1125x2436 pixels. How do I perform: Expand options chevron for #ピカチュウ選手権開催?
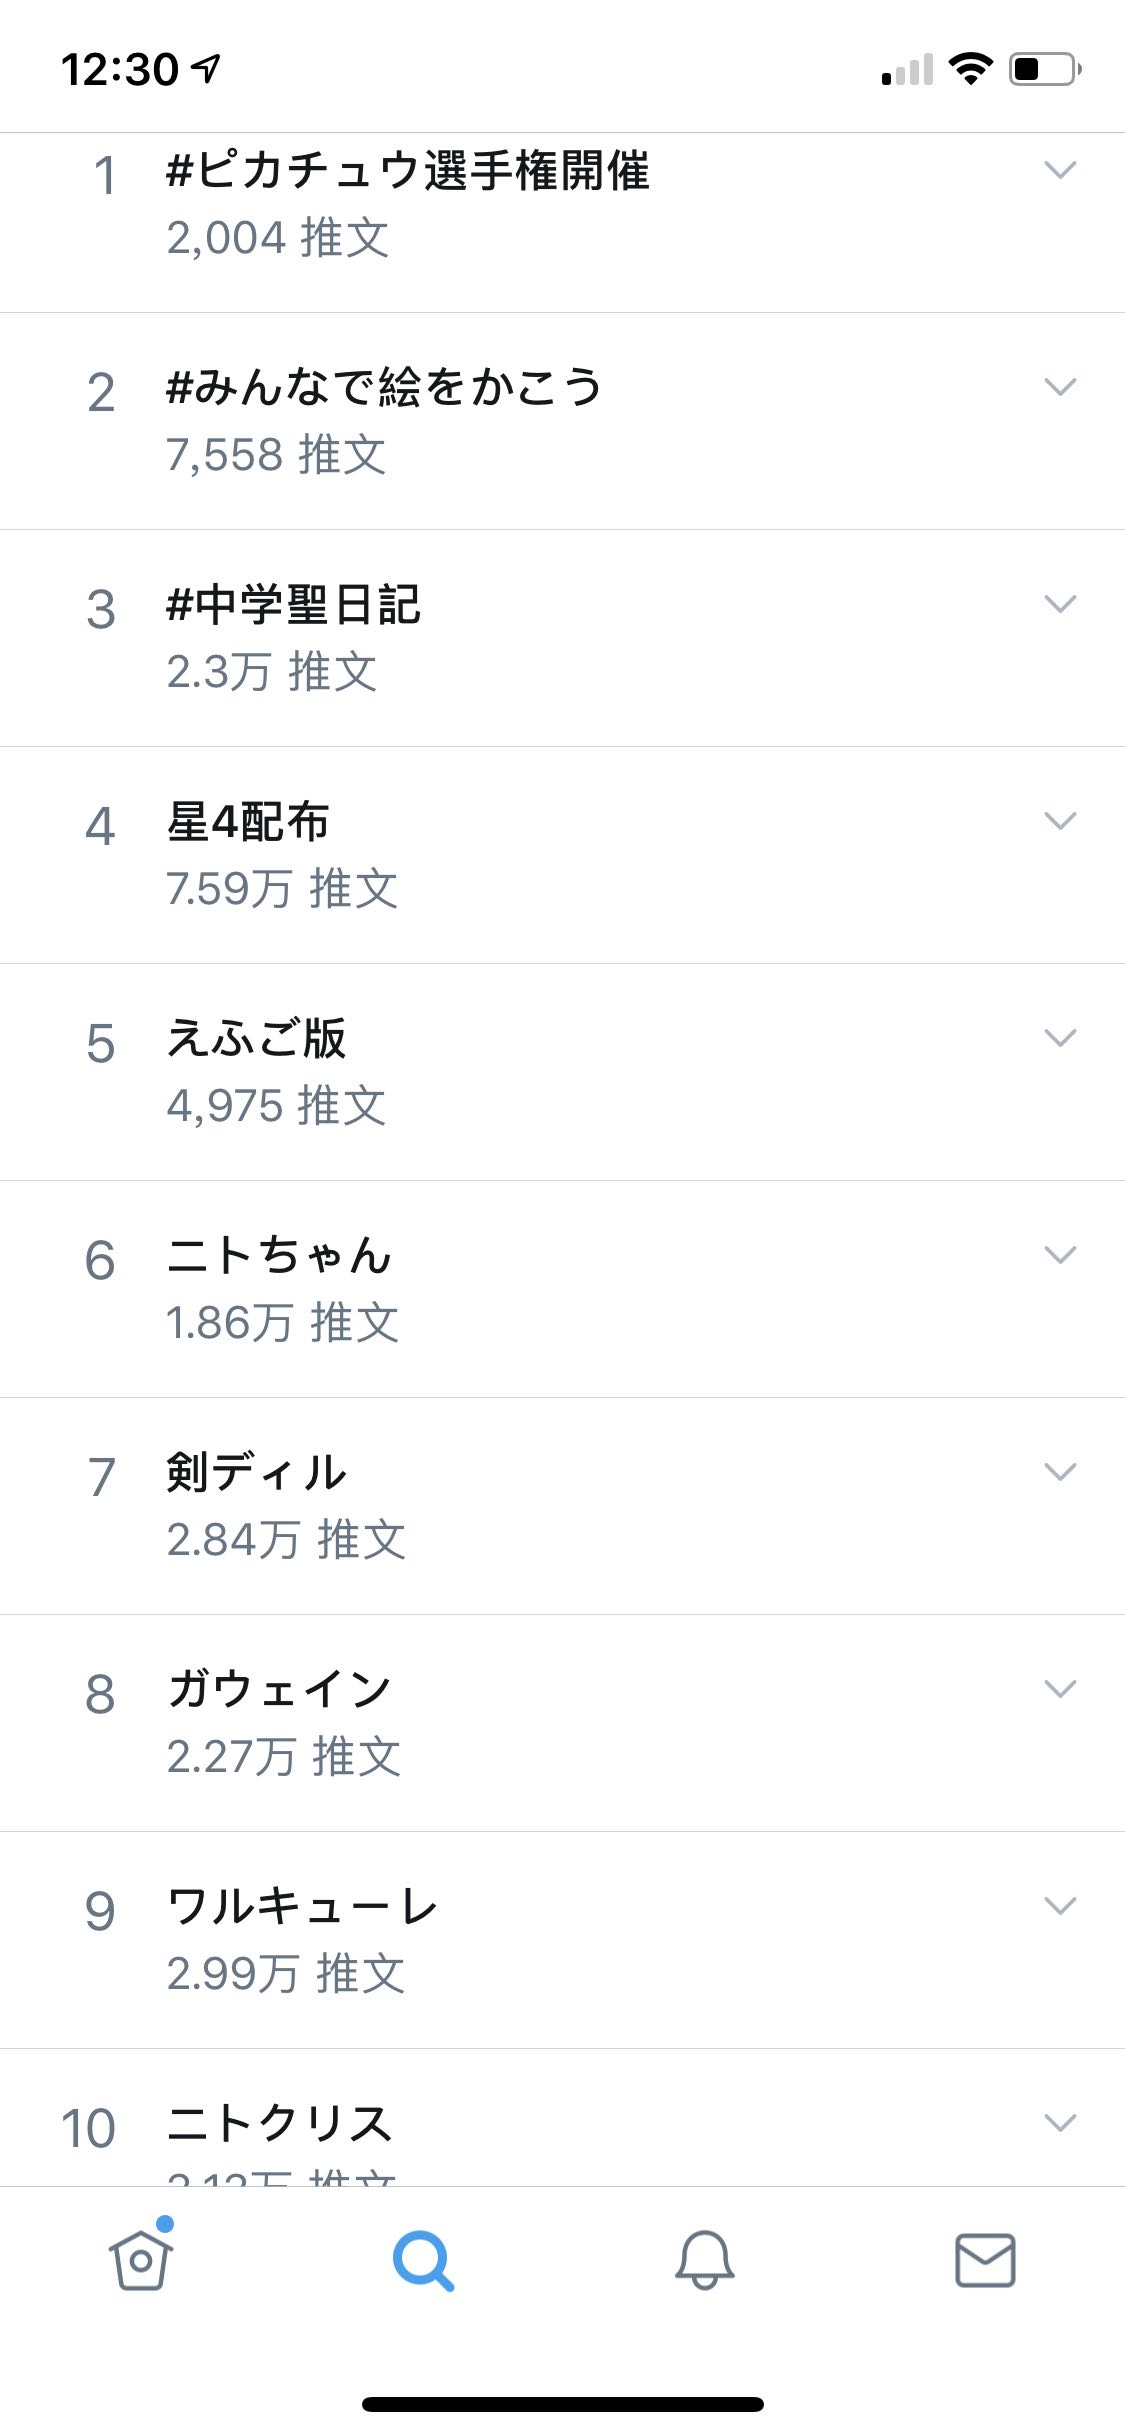tap(1060, 169)
